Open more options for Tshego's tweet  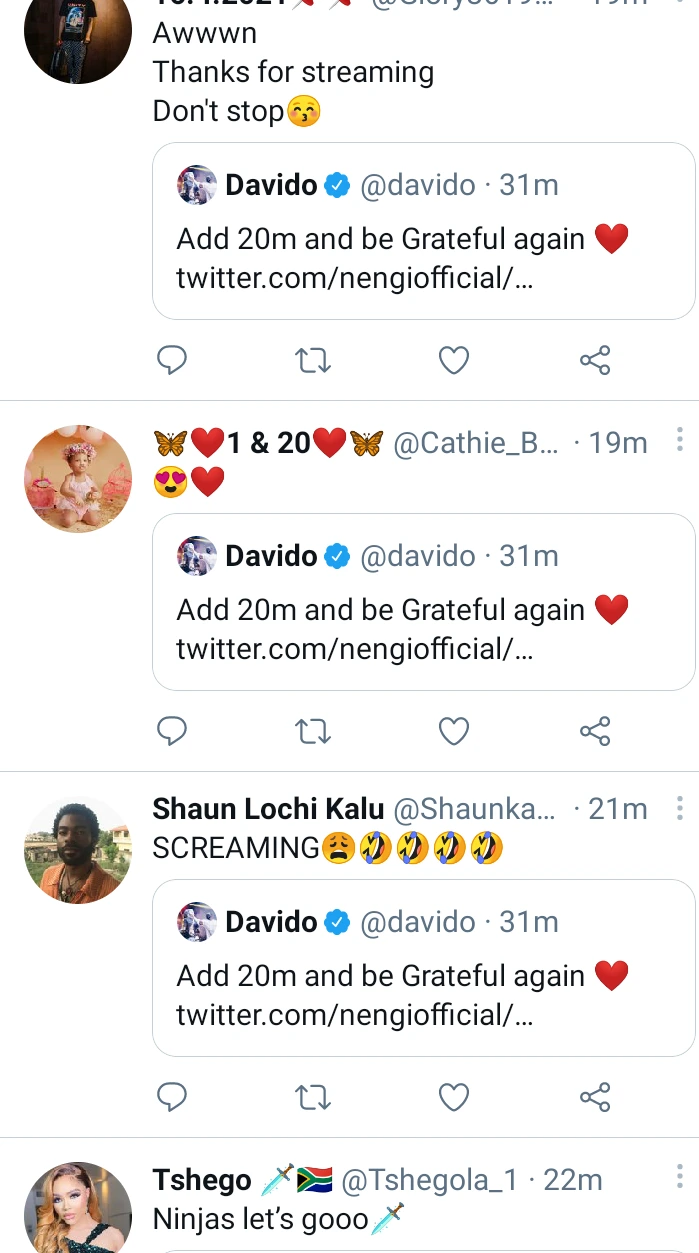679,1176
